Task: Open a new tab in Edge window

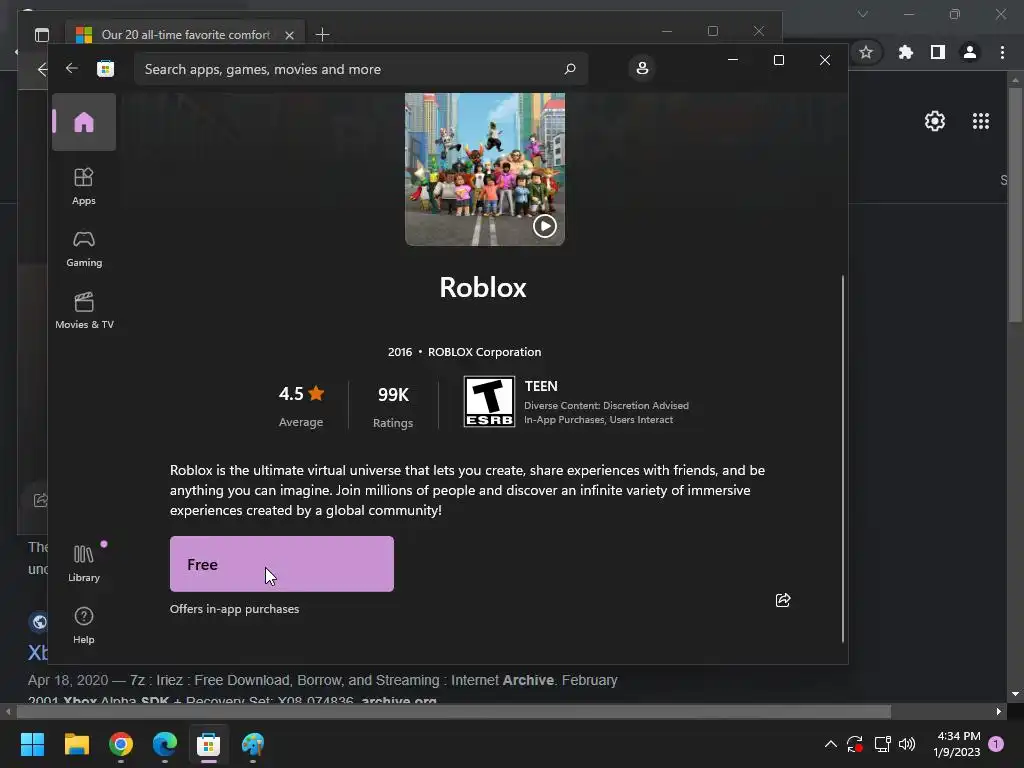Action: pos(322,35)
